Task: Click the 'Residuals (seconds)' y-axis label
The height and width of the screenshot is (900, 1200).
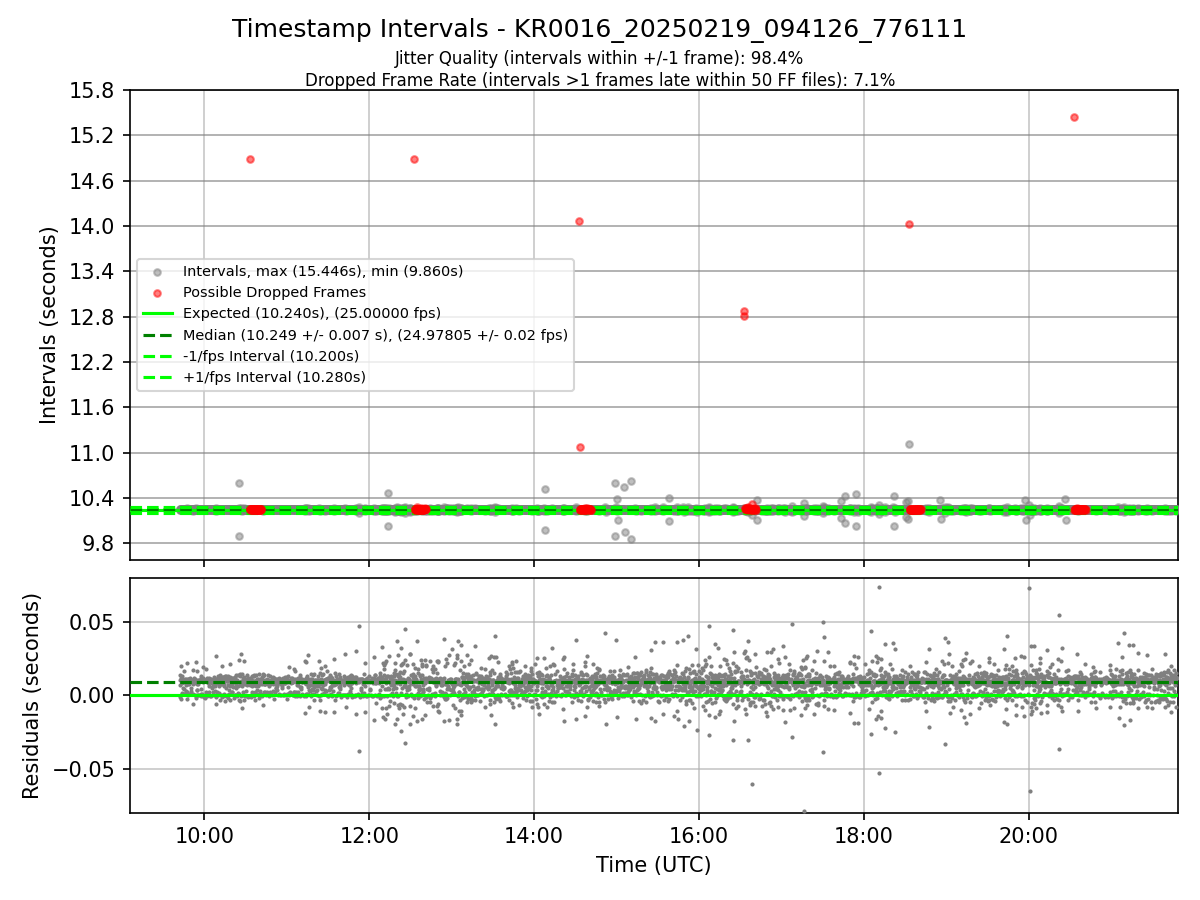Action: point(32,696)
